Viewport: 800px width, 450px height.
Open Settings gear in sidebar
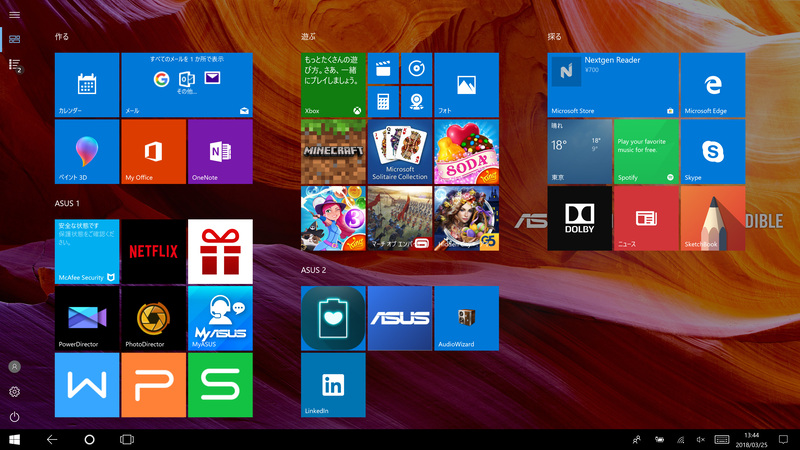[14, 392]
